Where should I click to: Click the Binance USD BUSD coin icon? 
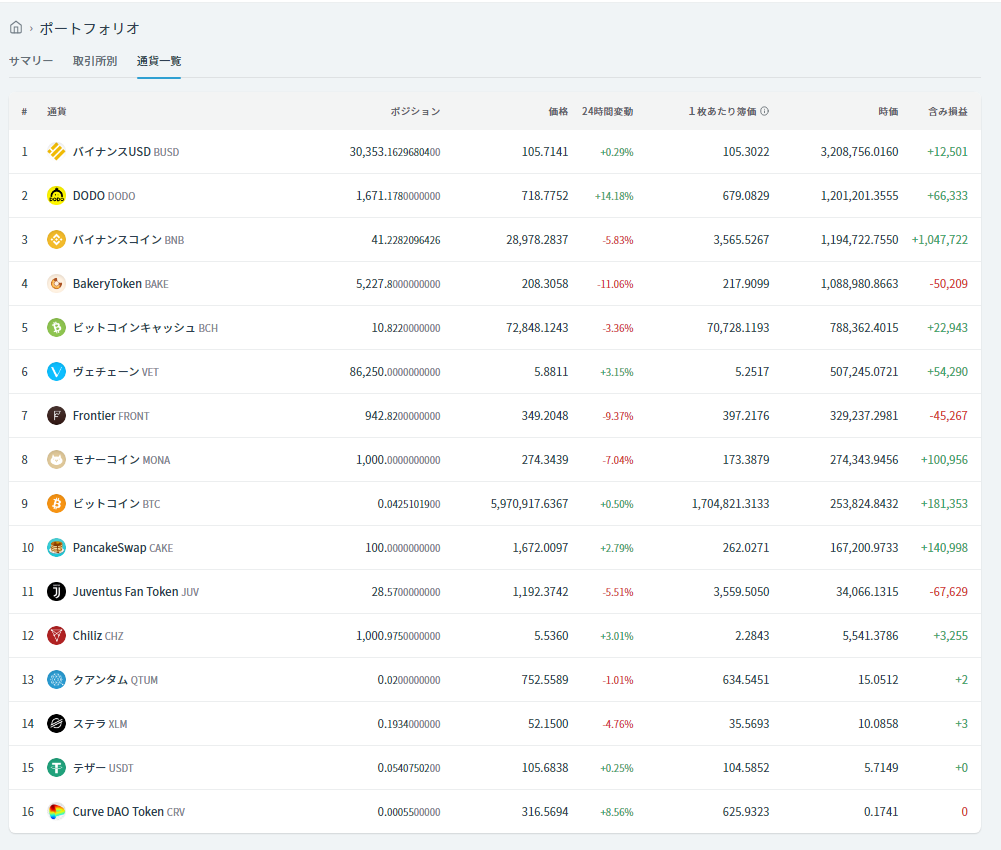coord(56,151)
